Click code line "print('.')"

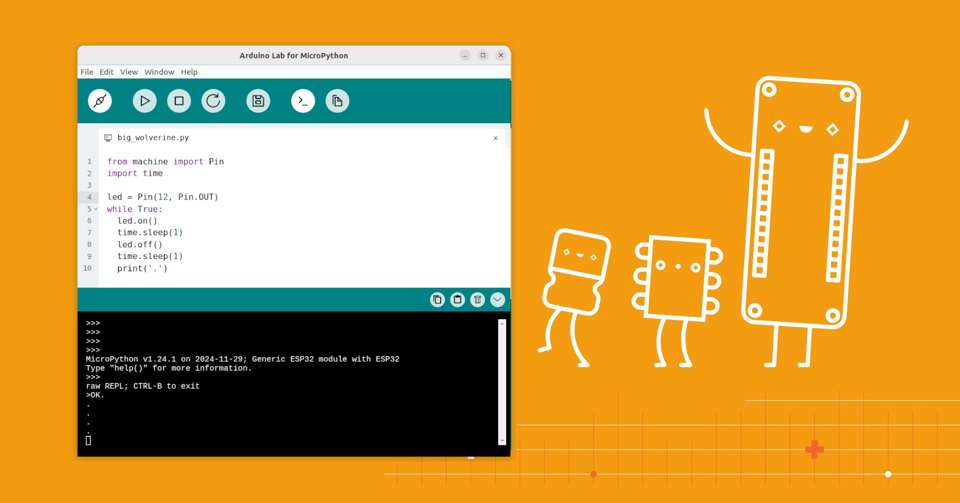point(142,269)
